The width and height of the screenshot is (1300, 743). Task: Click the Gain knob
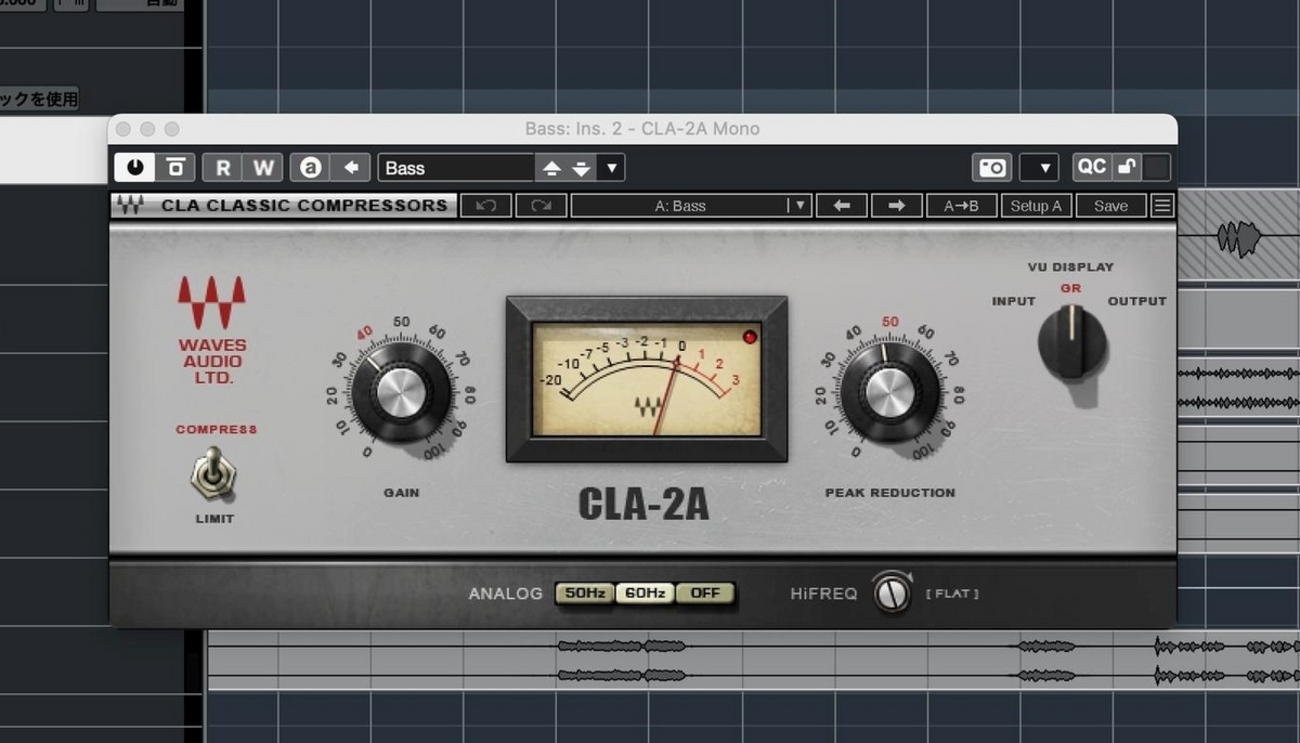coord(401,392)
